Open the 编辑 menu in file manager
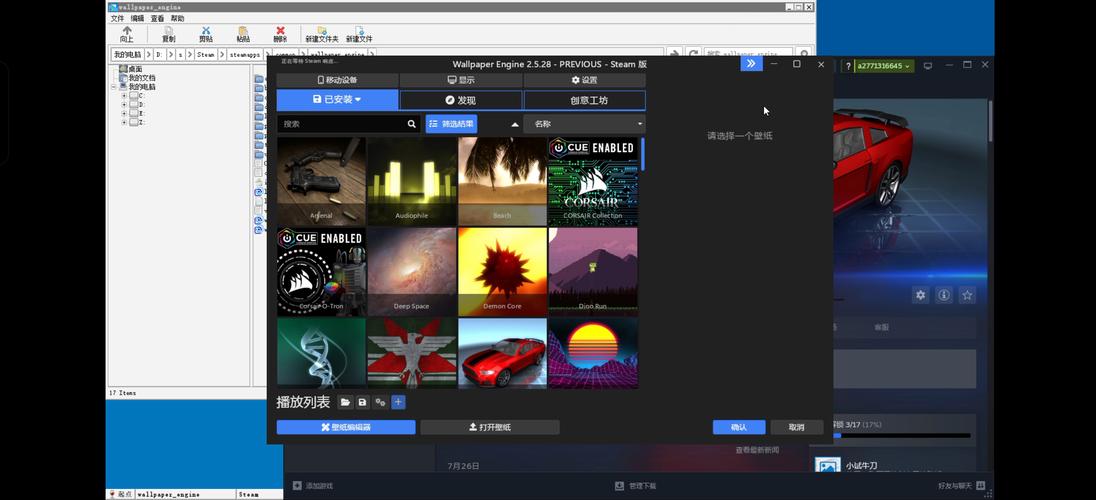 137,18
